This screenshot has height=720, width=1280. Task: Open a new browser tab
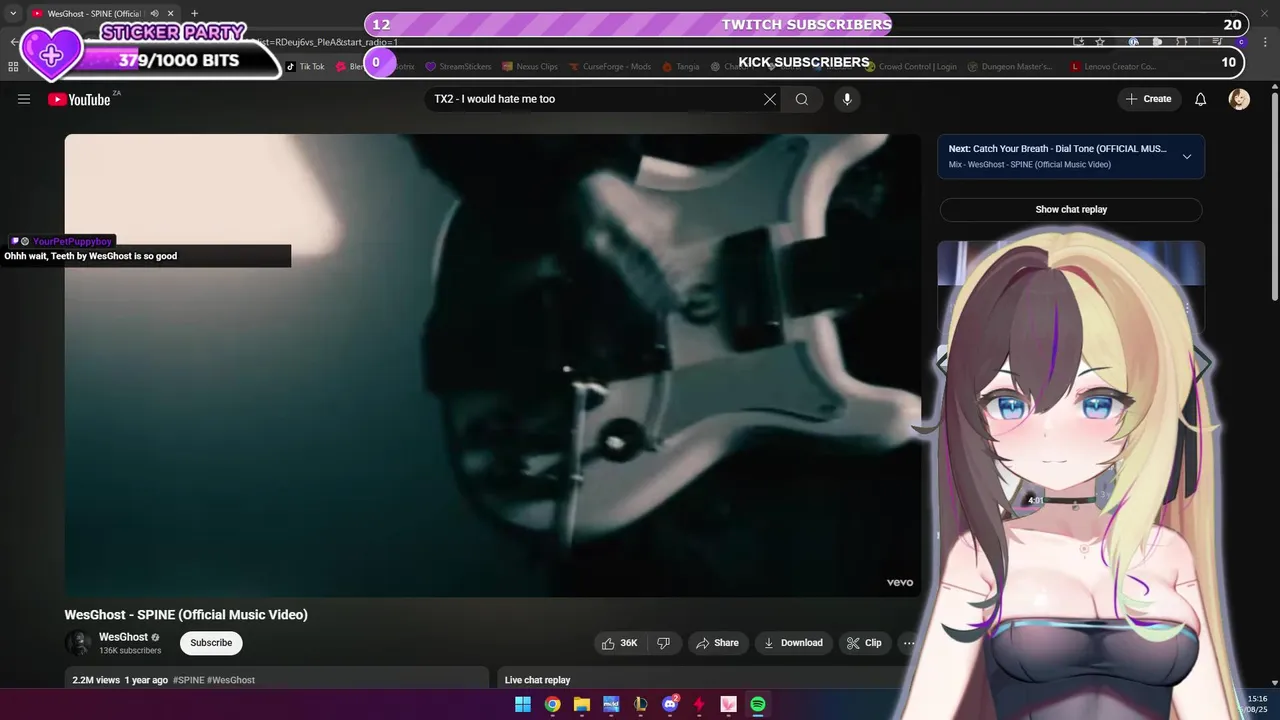click(x=194, y=13)
